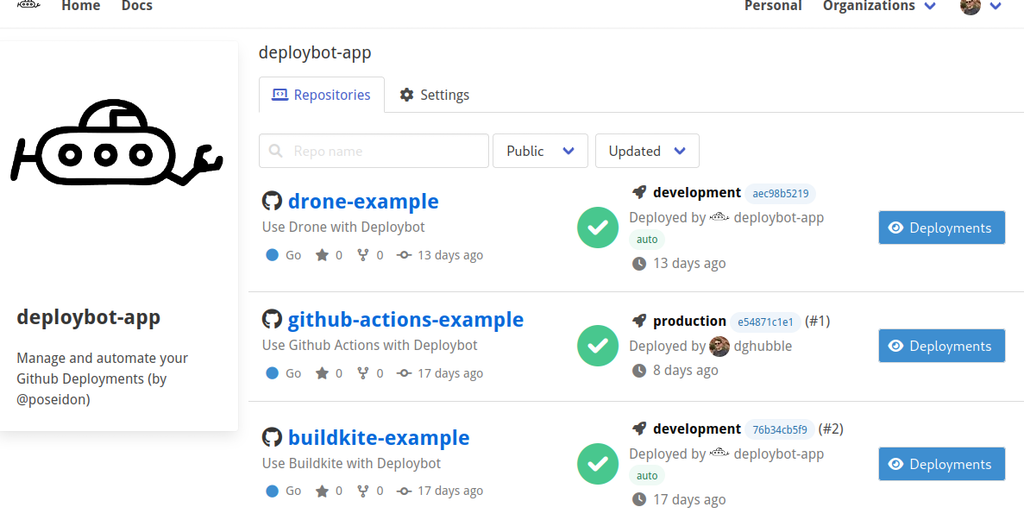Click the GitHub icon beside buildkite-example

coord(271,437)
